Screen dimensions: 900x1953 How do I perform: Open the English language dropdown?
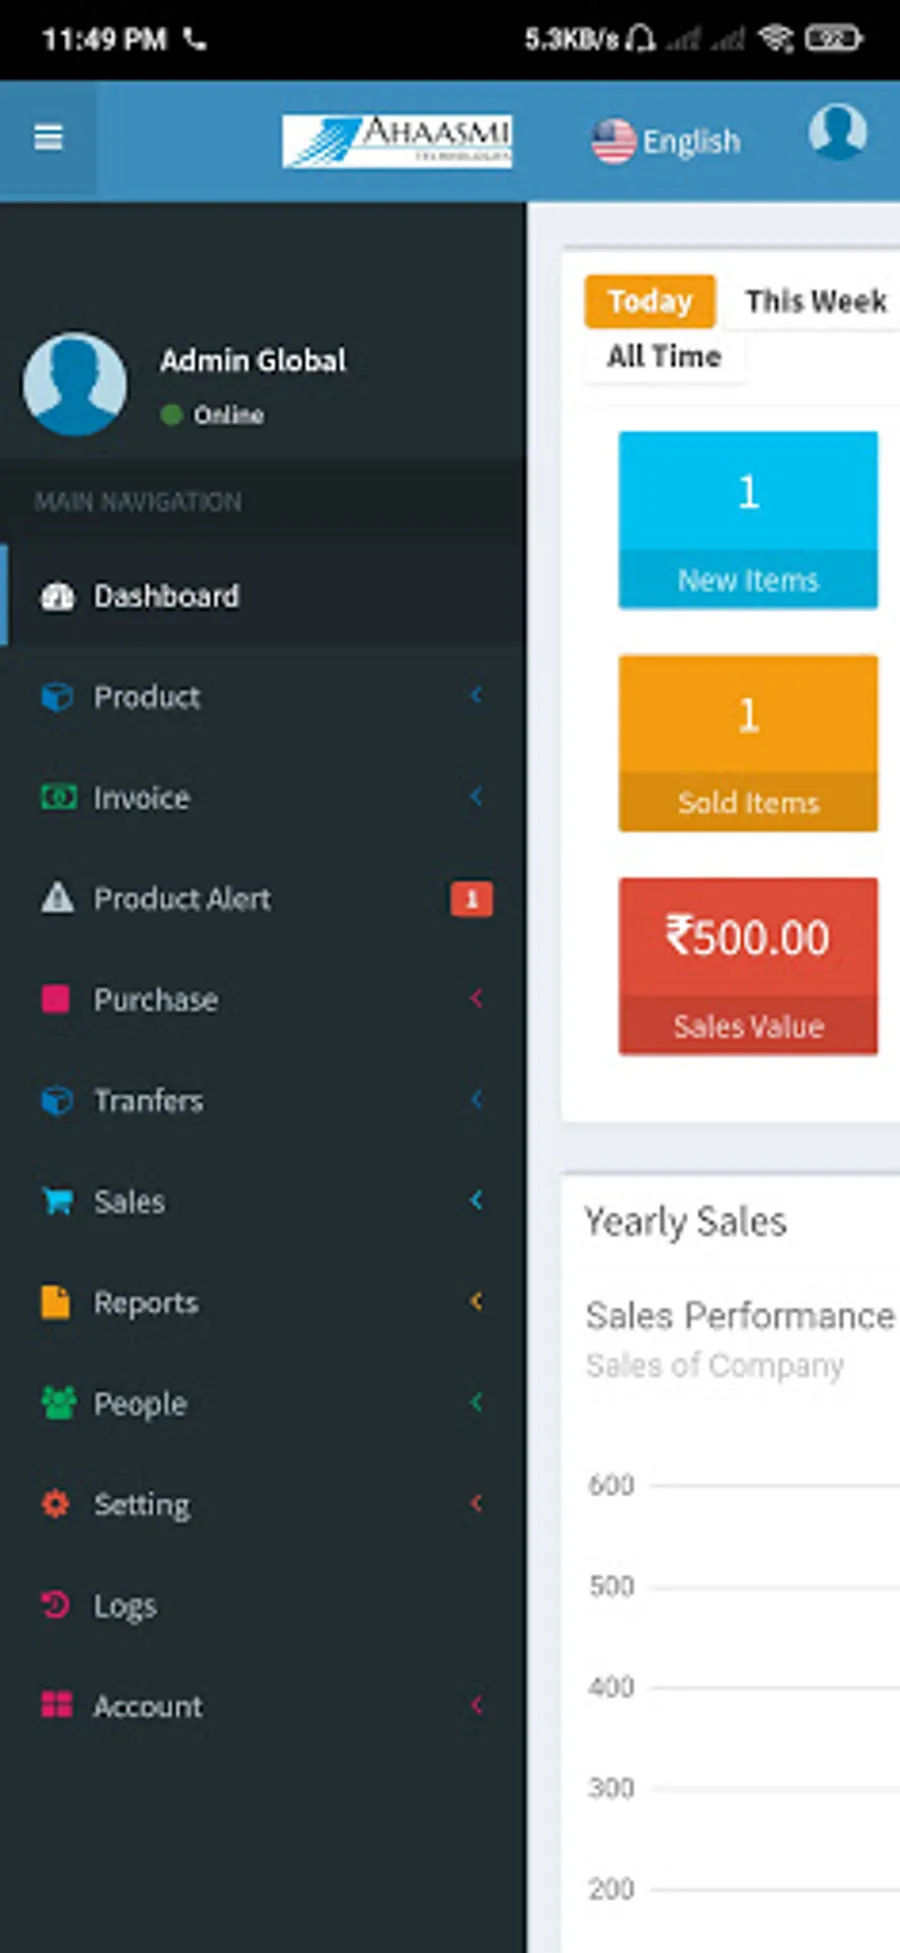[666, 141]
